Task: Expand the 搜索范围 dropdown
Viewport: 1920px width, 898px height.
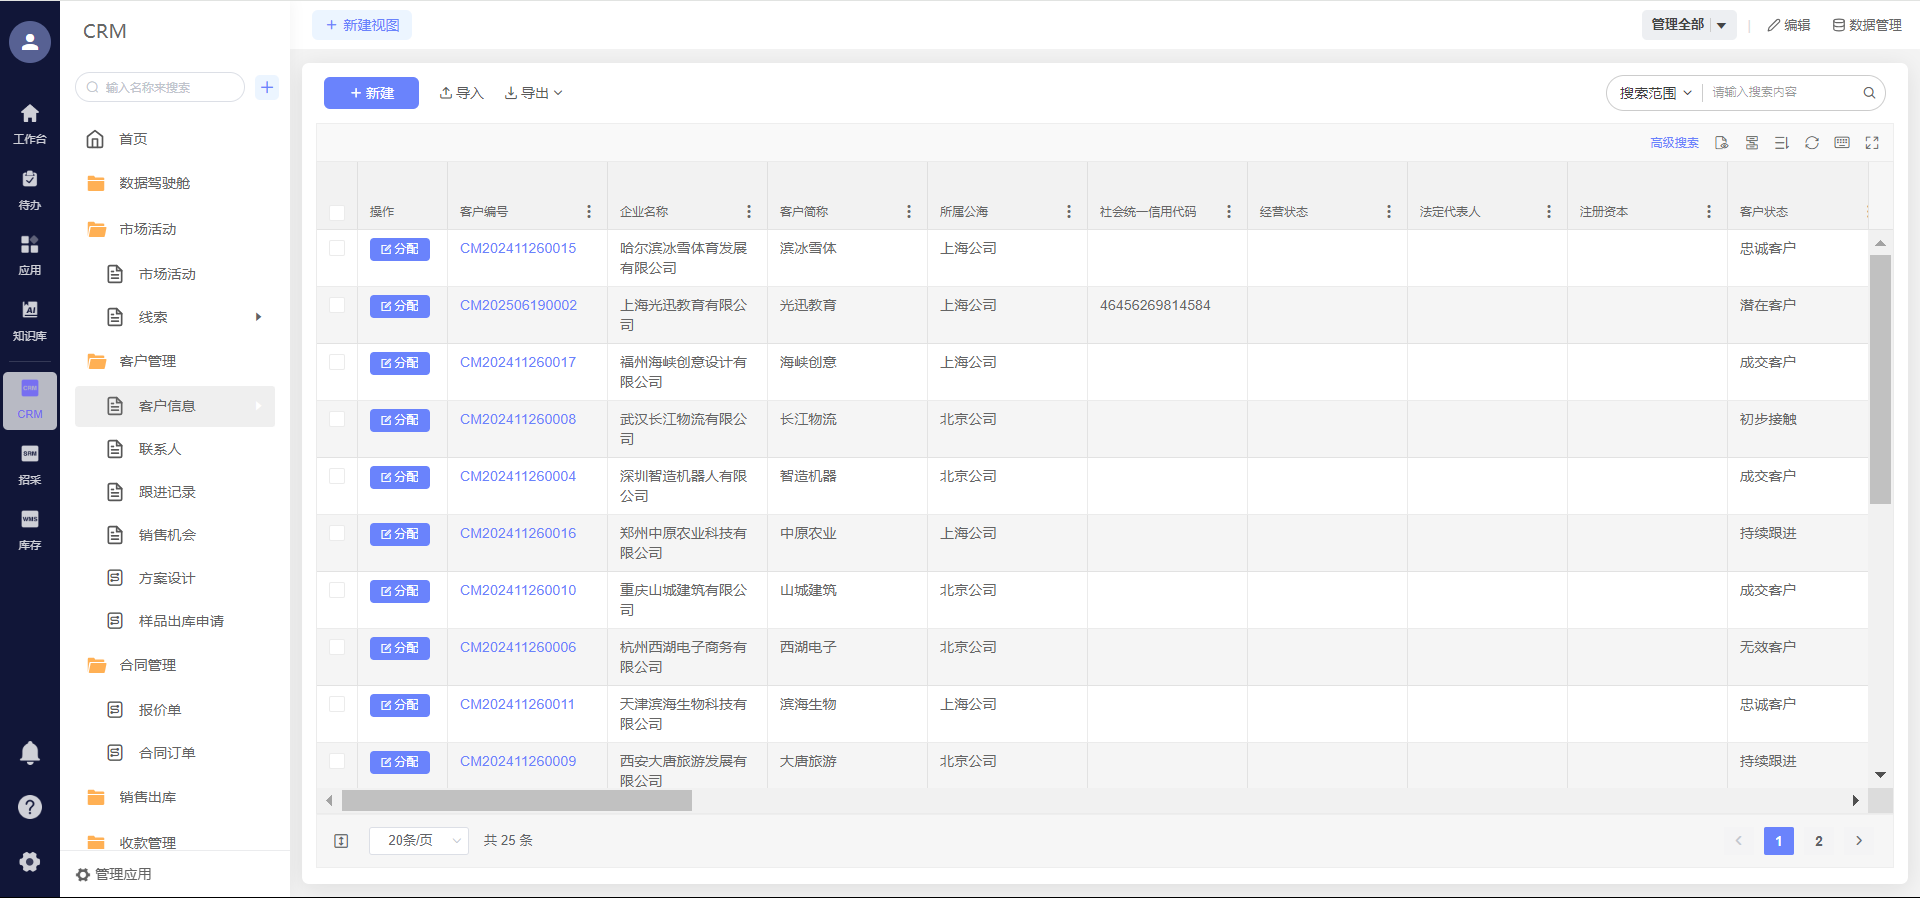Action: [1655, 93]
